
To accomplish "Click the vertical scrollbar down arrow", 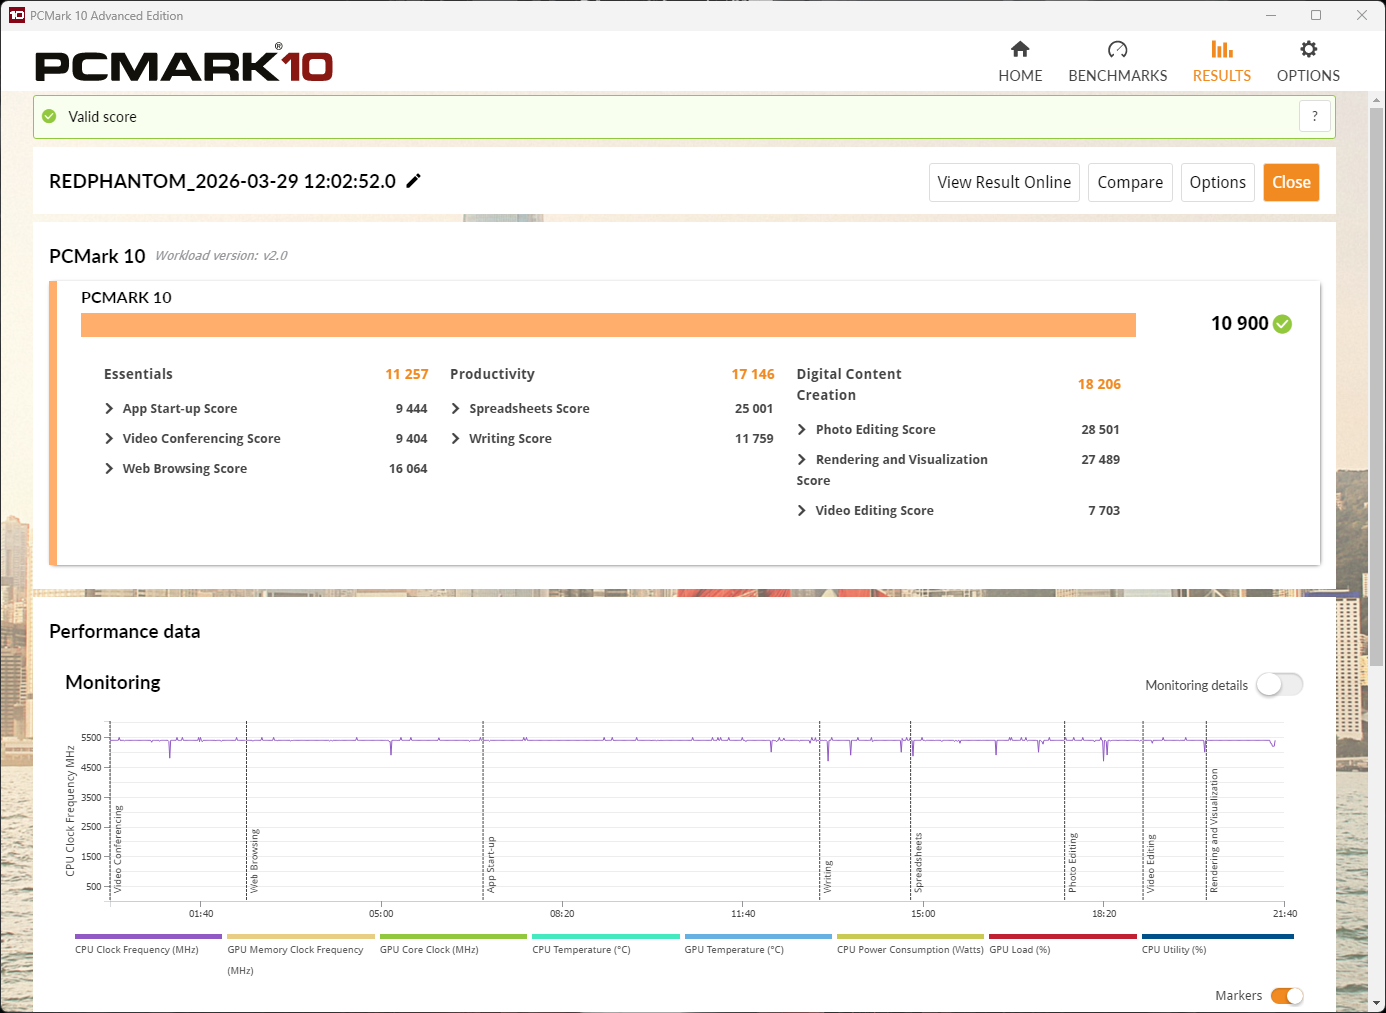I will pos(1377,1003).
